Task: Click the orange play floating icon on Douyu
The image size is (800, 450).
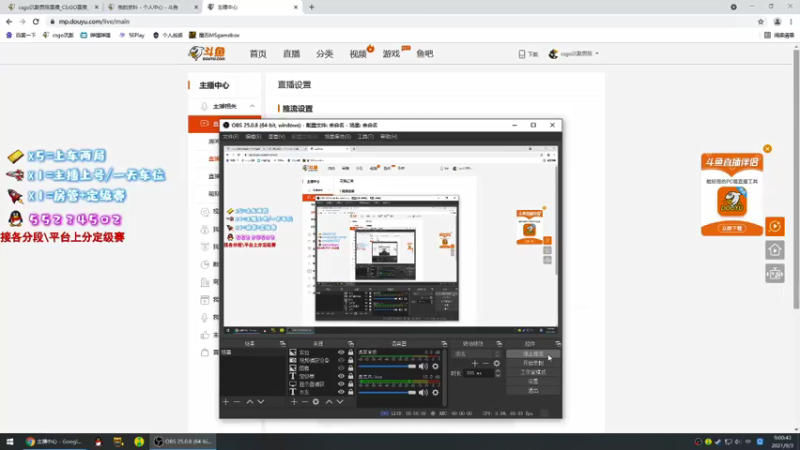Action: (x=774, y=226)
